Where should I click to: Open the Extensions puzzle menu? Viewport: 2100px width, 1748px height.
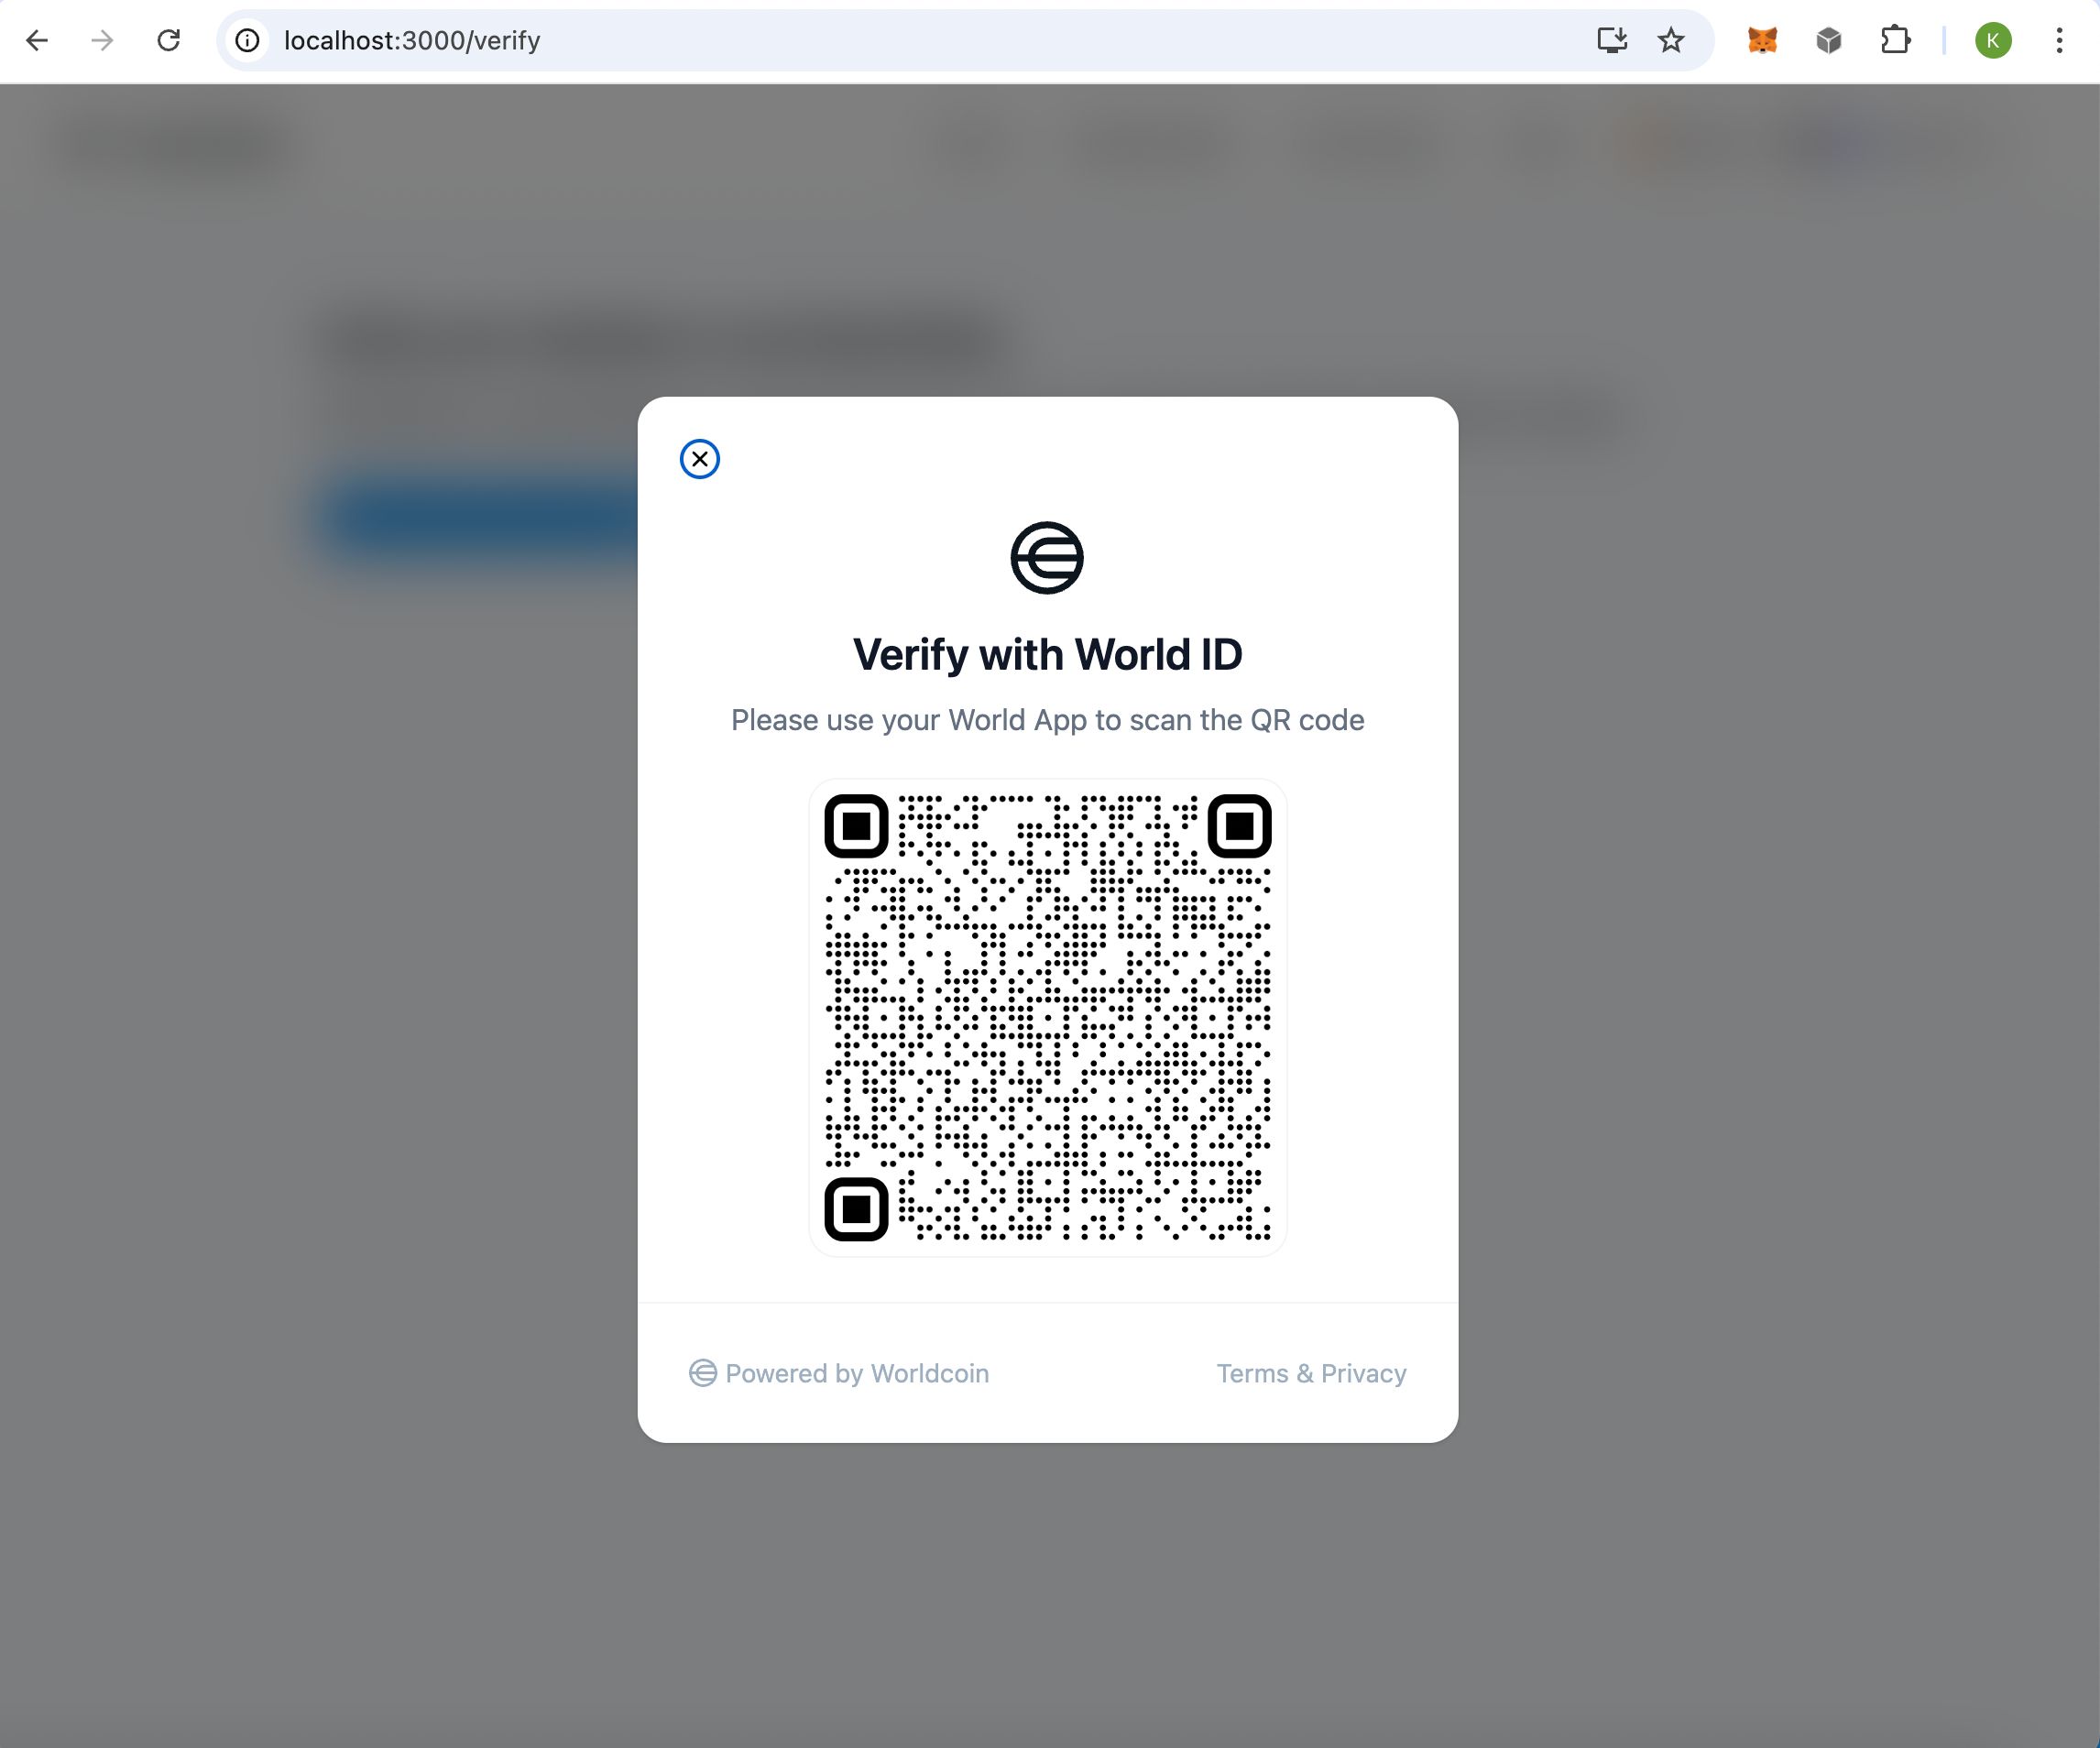coord(1895,40)
